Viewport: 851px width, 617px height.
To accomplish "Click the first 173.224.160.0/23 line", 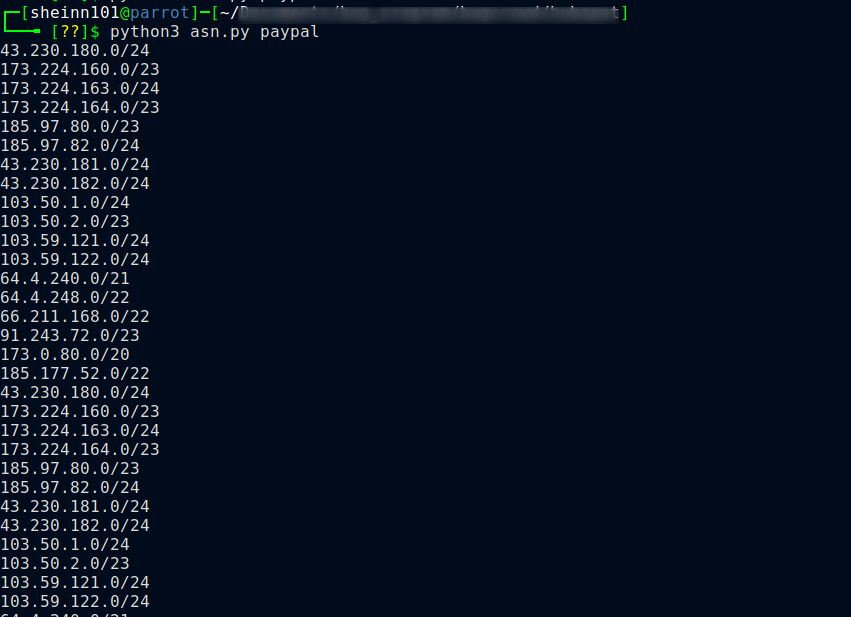I will (x=80, y=69).
